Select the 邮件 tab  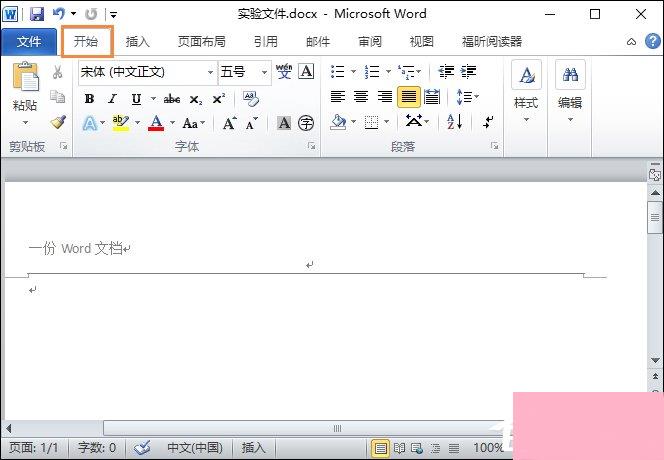[x=318, y=42]
